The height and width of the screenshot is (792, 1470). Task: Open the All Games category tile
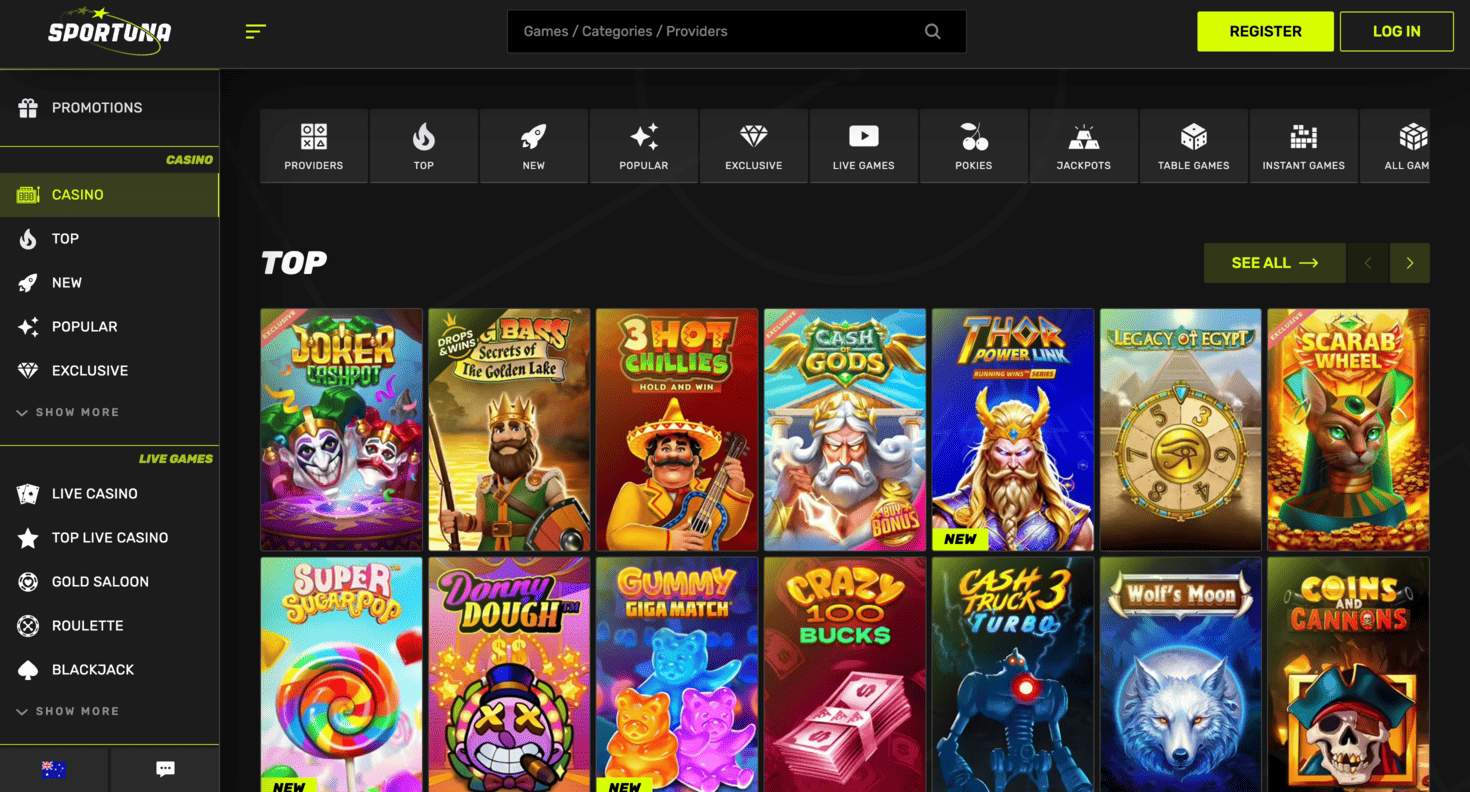point(1395,146)
